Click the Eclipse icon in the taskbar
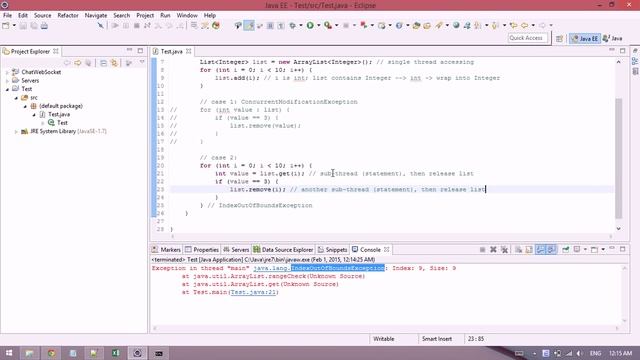Image resolution: width=640 pixels, height=360 pixels. pos(137,353)
